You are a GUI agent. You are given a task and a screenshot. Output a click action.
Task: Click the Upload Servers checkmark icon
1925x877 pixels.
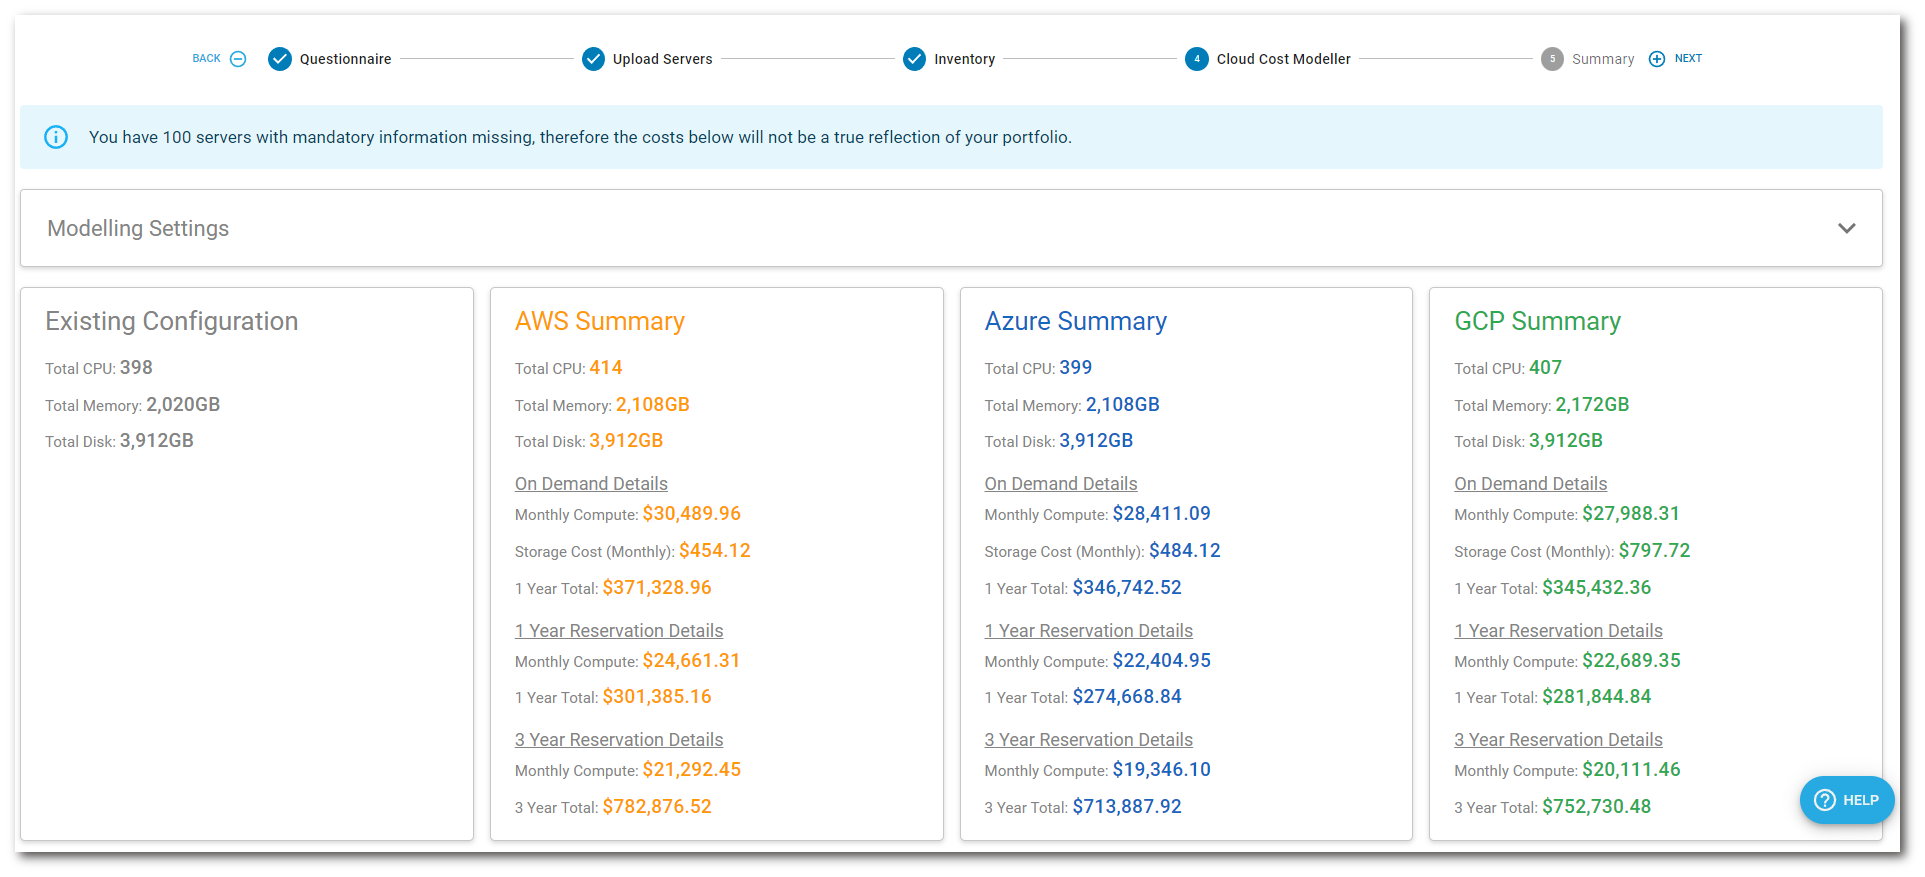pos(593,59)
